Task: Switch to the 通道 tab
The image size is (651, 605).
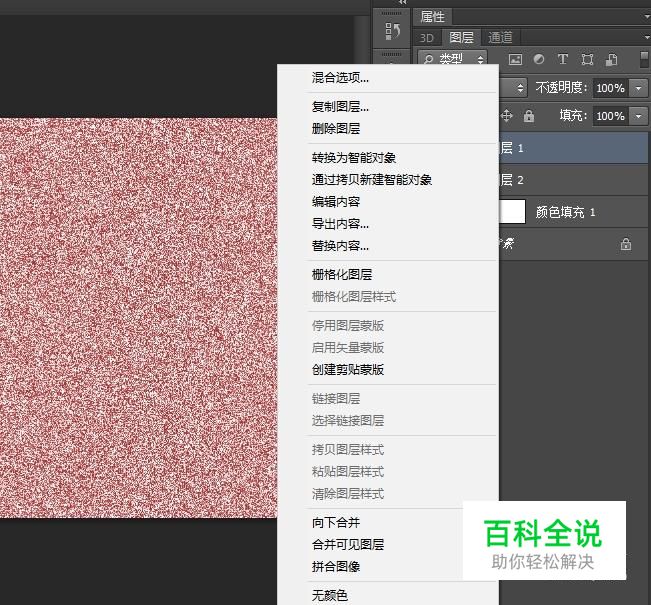Action: coord(500,38)
